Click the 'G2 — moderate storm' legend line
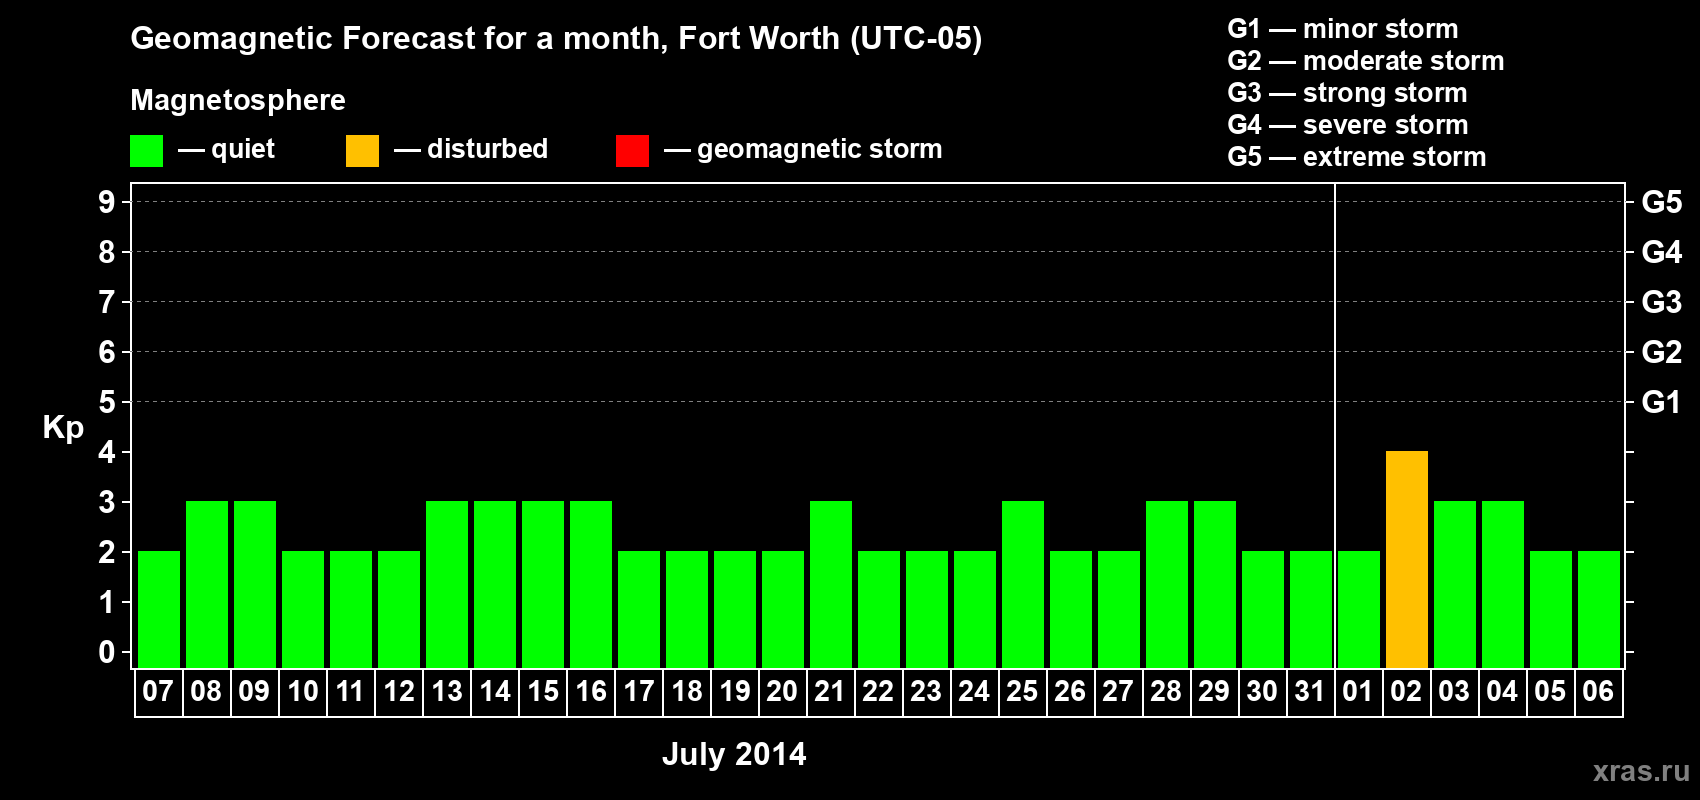The width and height of the screenshot is (1700, 800). click(1366, 61)
